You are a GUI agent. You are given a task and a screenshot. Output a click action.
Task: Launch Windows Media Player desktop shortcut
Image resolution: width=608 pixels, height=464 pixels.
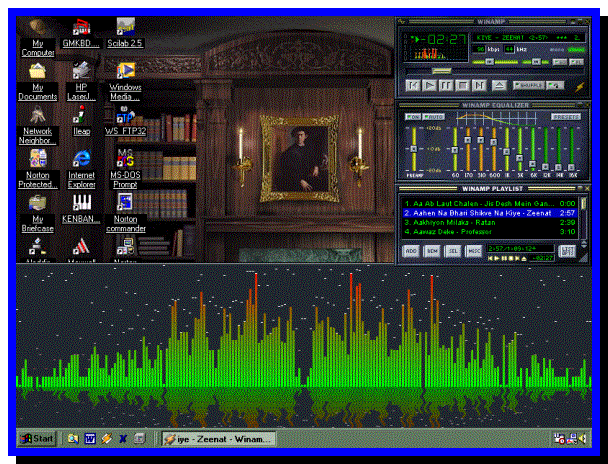[126, 82]
